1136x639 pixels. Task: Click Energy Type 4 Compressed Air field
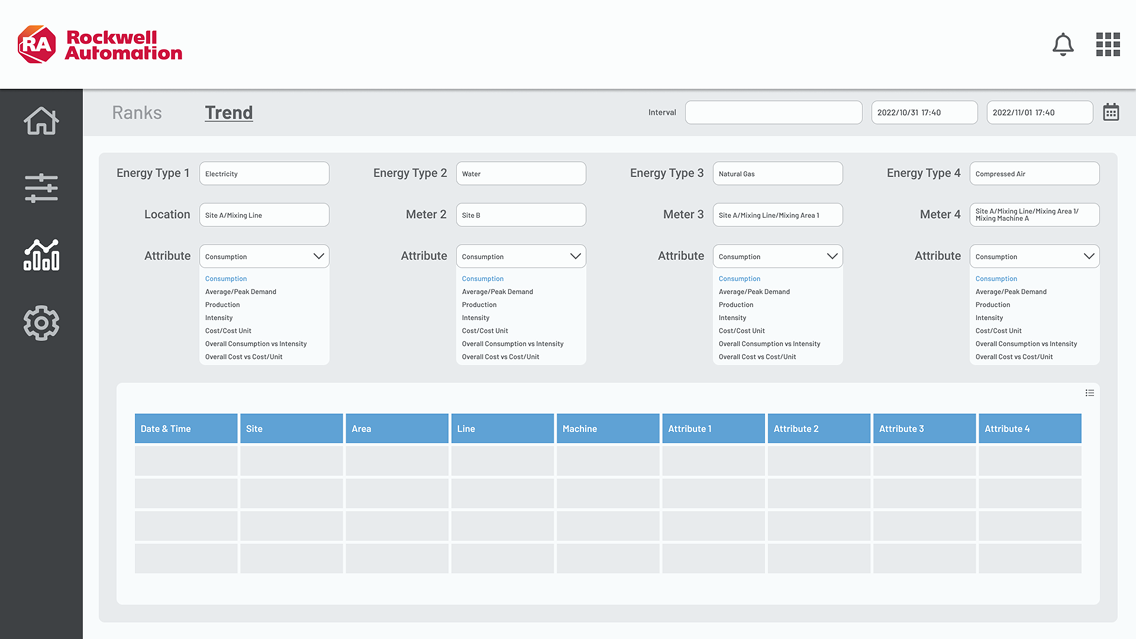click(1035, 173)
